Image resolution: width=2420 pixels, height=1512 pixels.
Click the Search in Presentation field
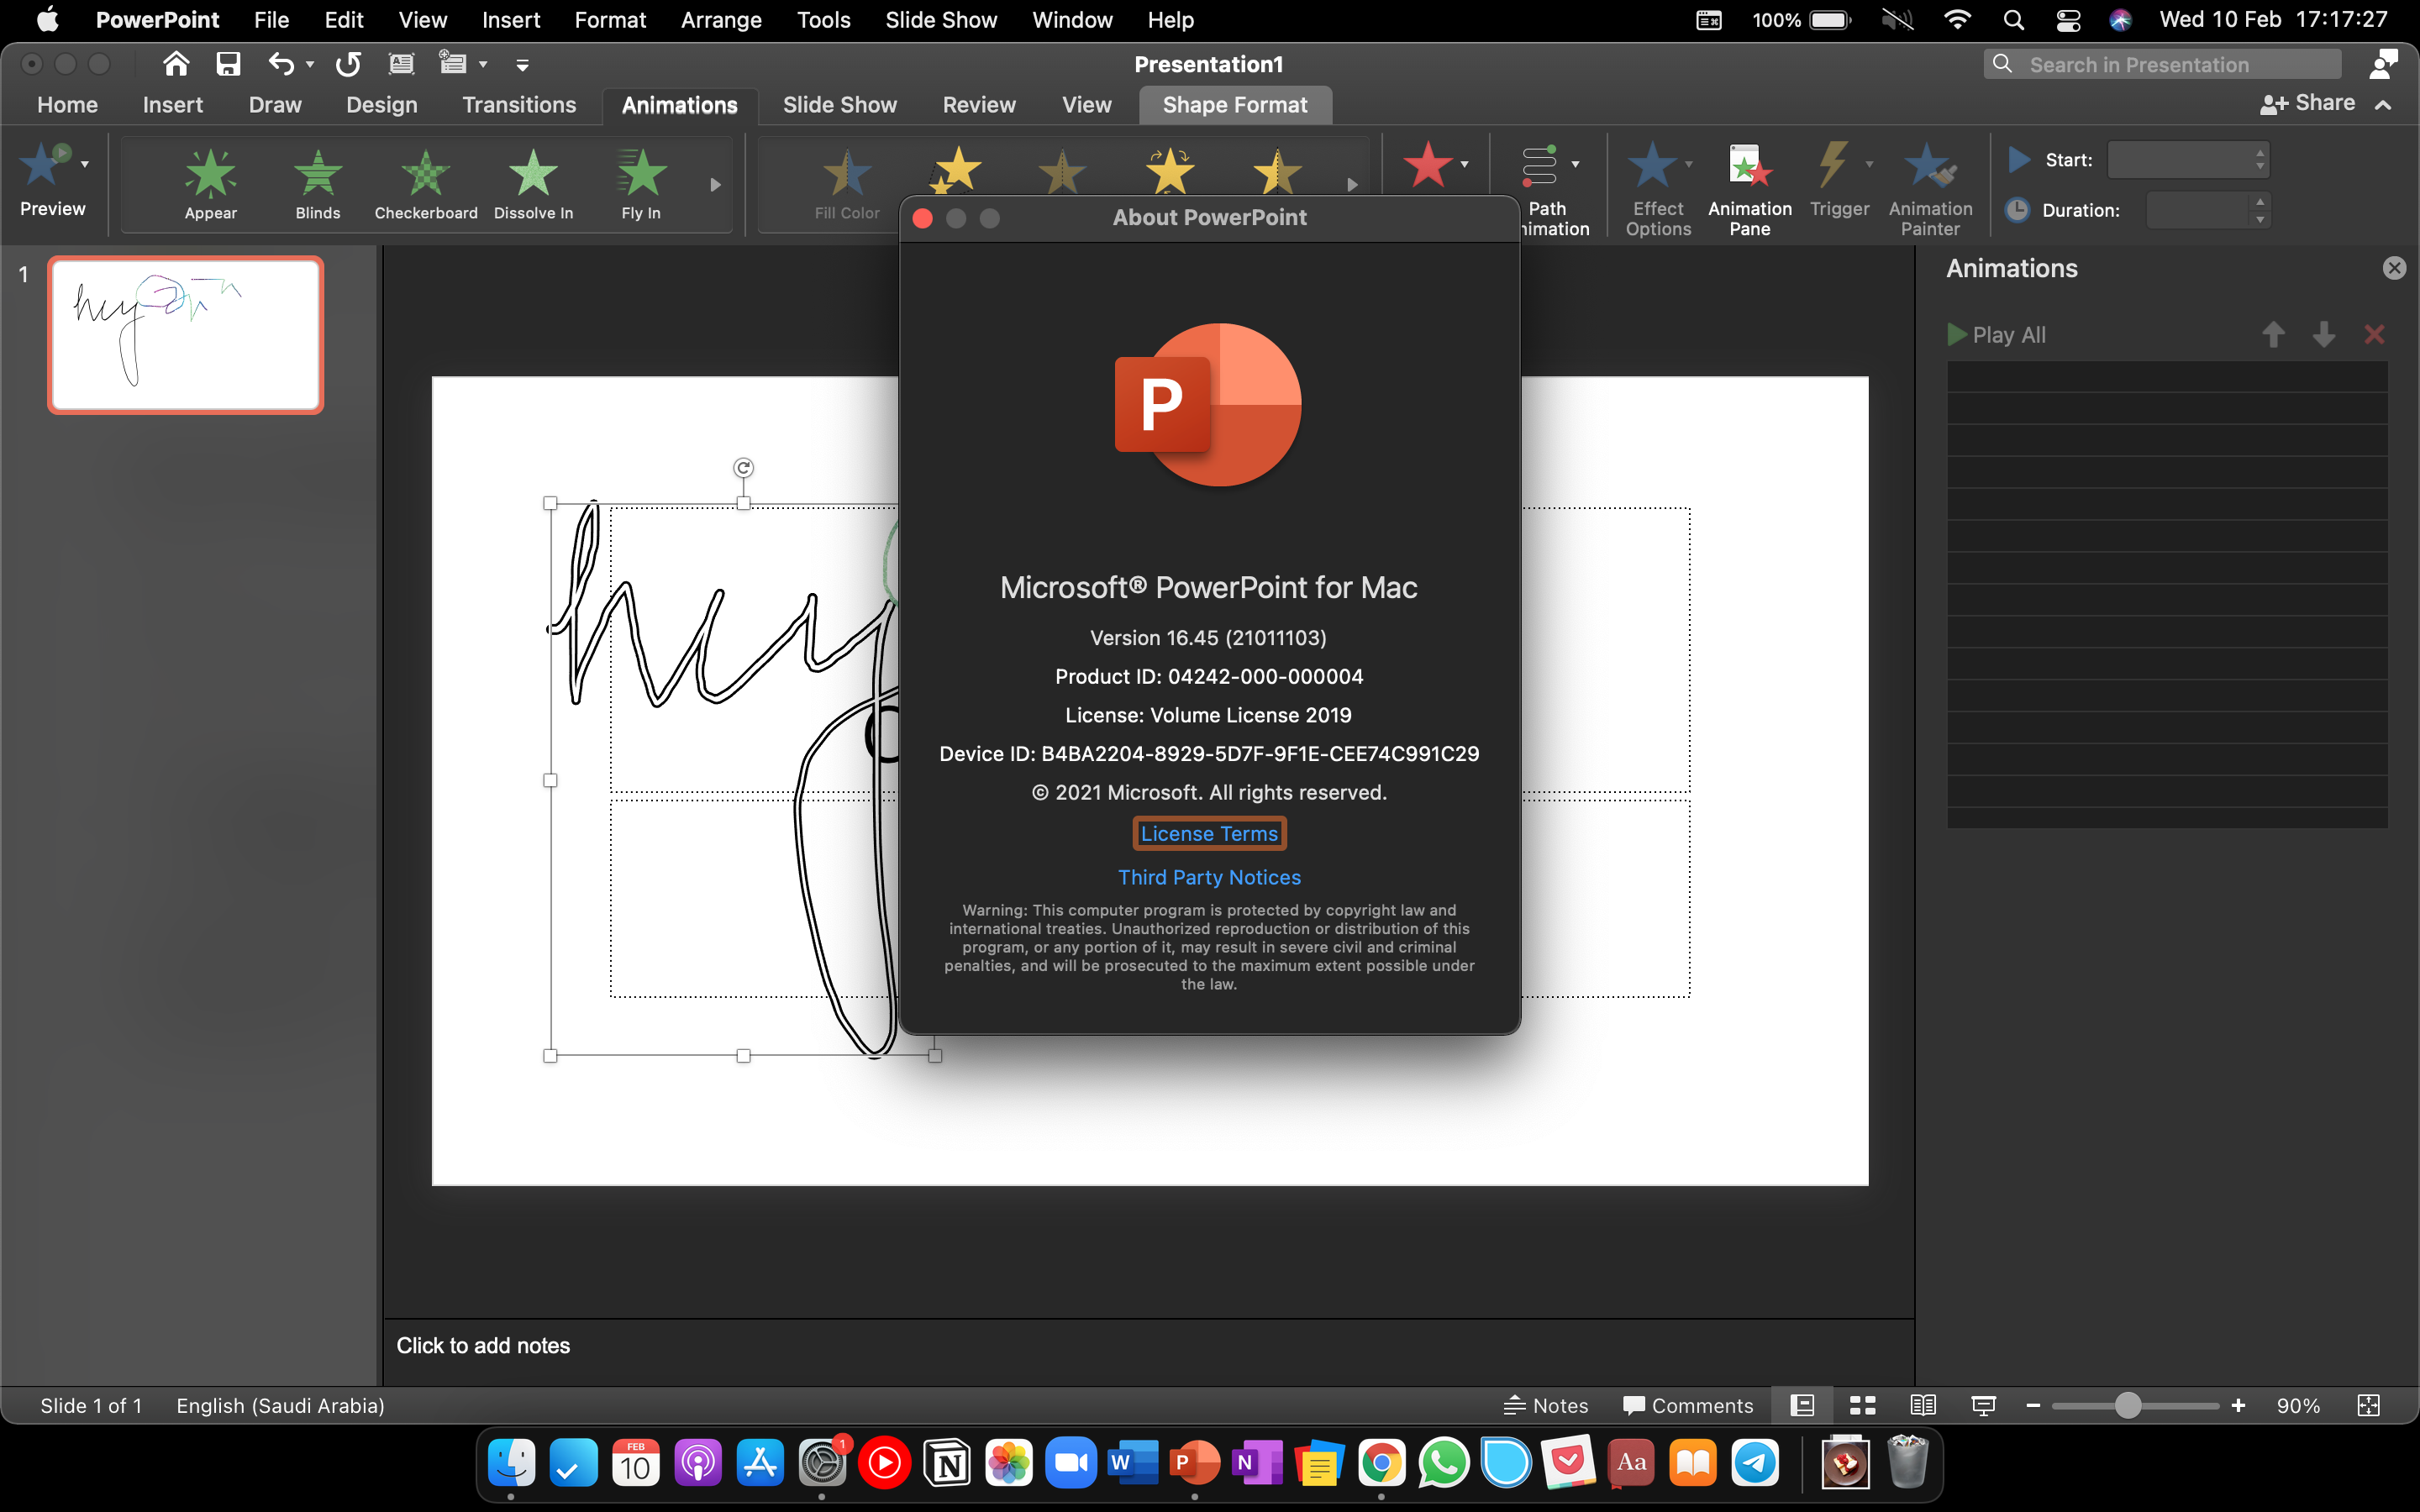(x=2162, y=65)
